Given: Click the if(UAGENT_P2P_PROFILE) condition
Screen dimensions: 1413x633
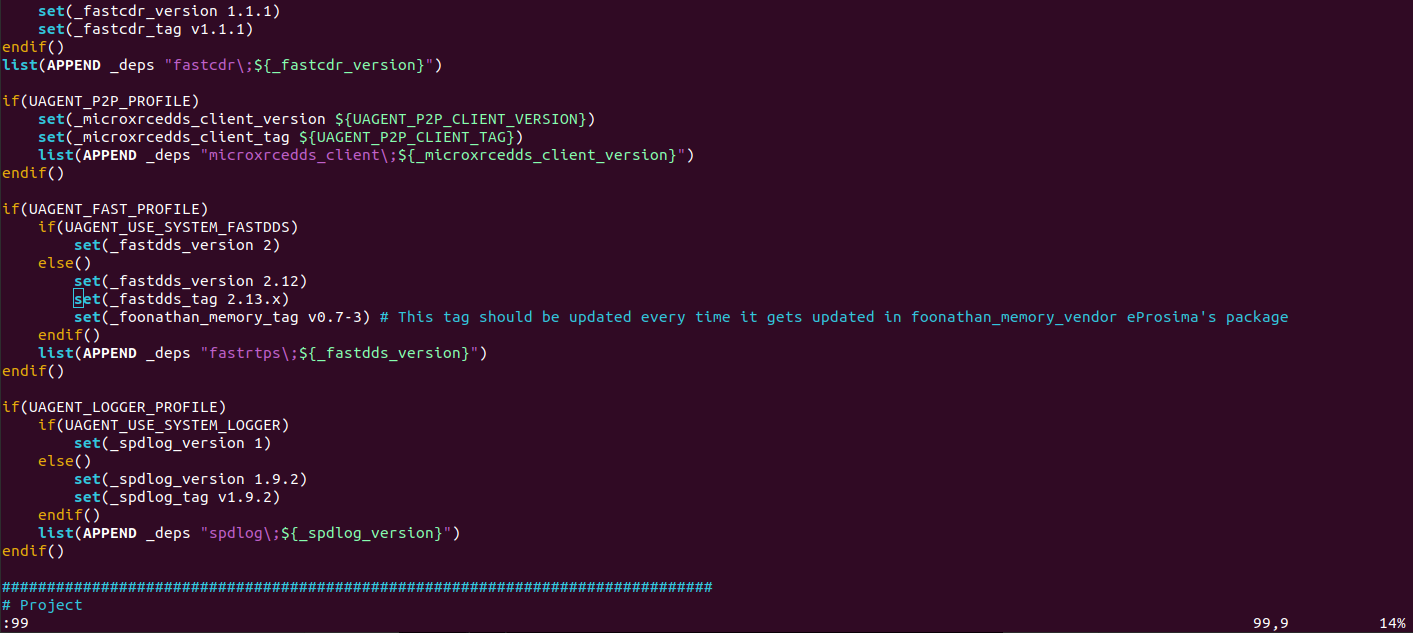Looking at the screenshot, I should click(101, 101).
